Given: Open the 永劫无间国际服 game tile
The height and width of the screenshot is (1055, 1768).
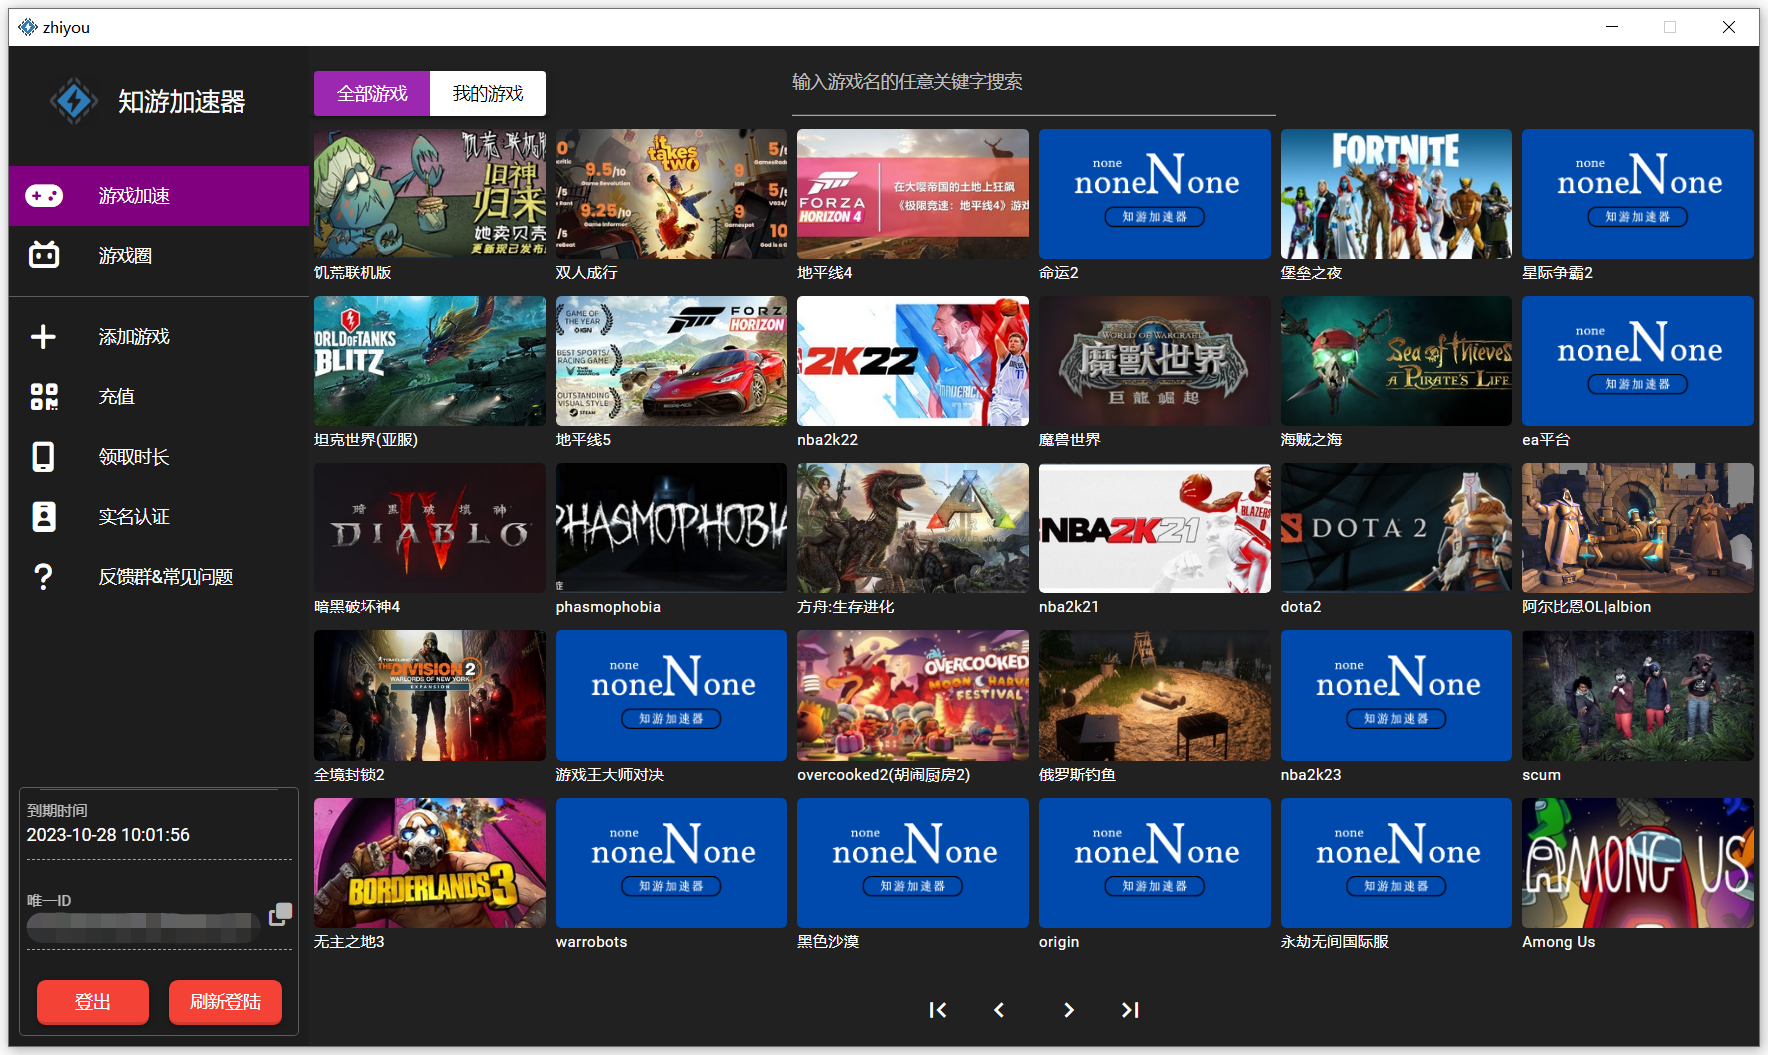Looking at the screenshot, I should tap(1396, 863).
